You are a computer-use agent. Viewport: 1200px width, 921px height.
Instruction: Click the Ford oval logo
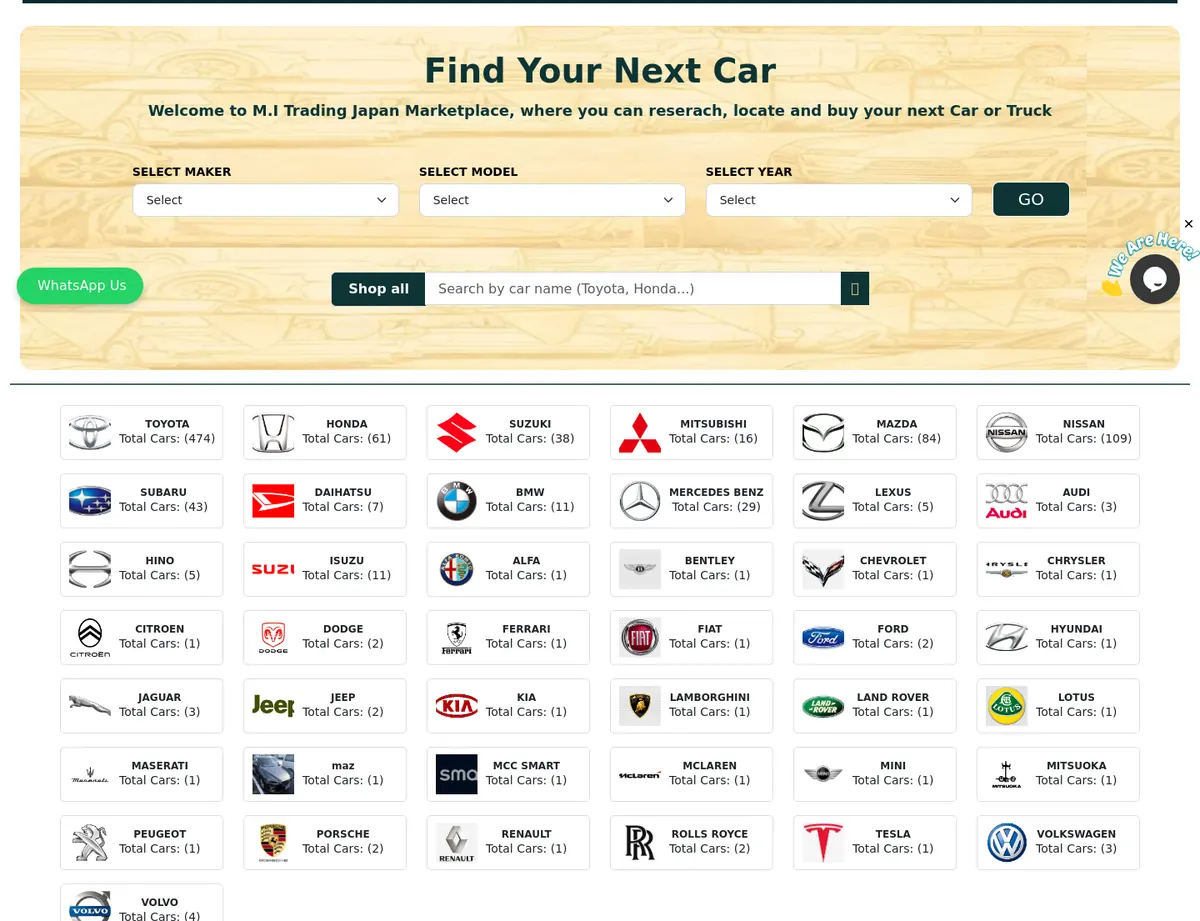pyautogui.click(x=823, y=638)
